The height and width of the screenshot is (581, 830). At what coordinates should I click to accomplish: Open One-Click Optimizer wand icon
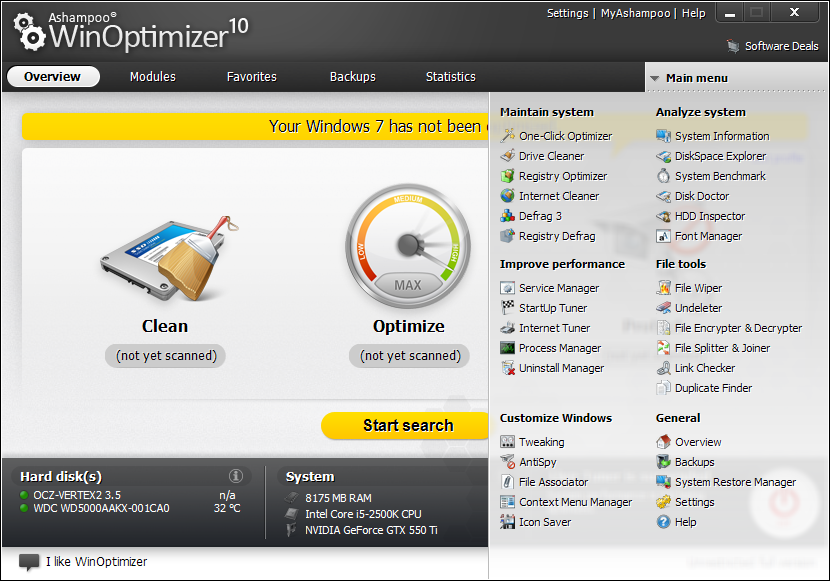tap(508, 135)
